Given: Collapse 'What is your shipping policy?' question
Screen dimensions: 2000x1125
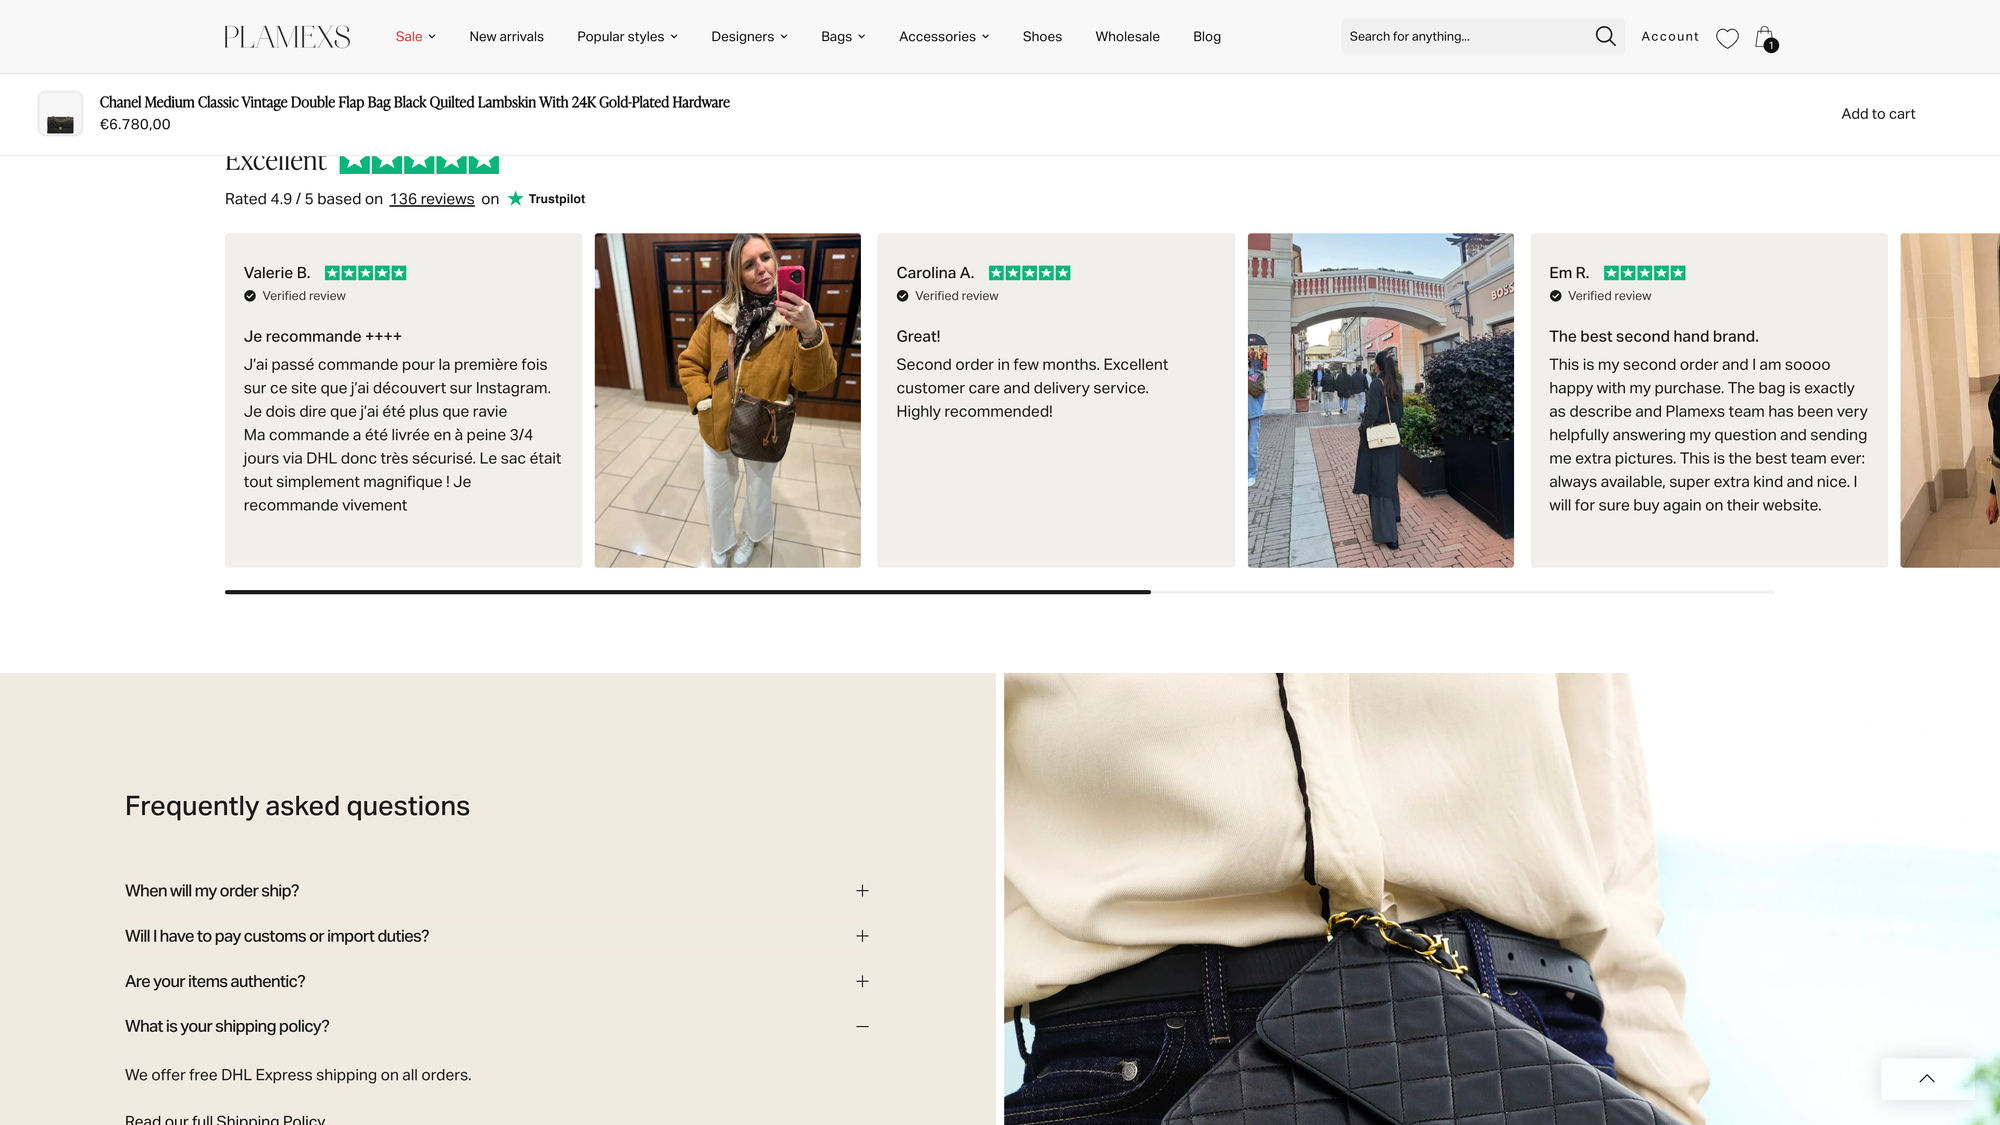Looking at the screenshot, I should pos(497,1027).
